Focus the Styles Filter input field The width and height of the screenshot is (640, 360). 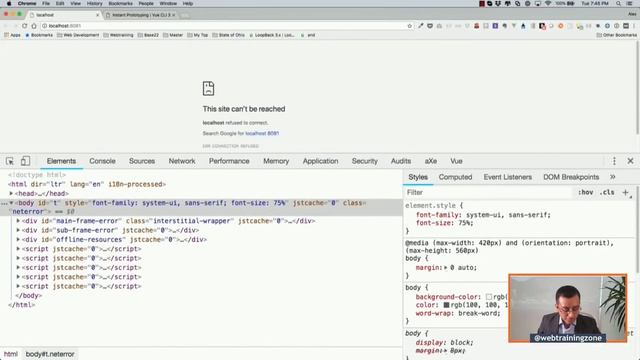[x=489, y=192]
